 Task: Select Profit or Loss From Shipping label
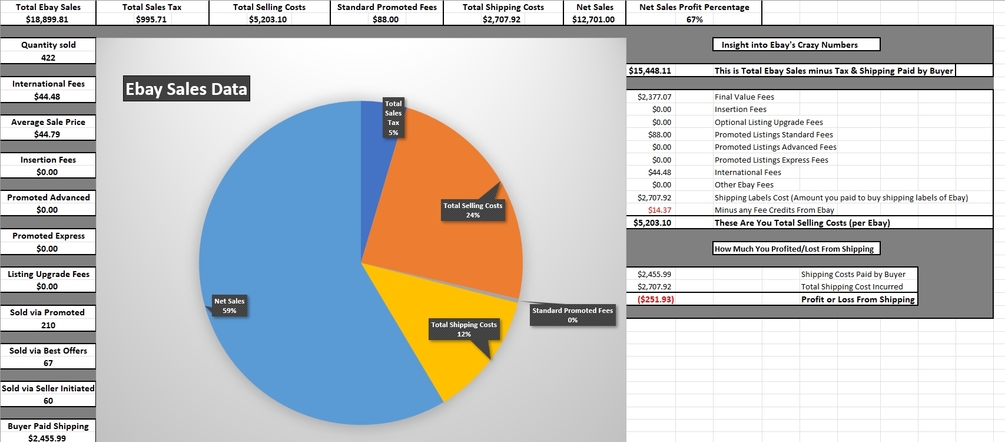(858, 299)
